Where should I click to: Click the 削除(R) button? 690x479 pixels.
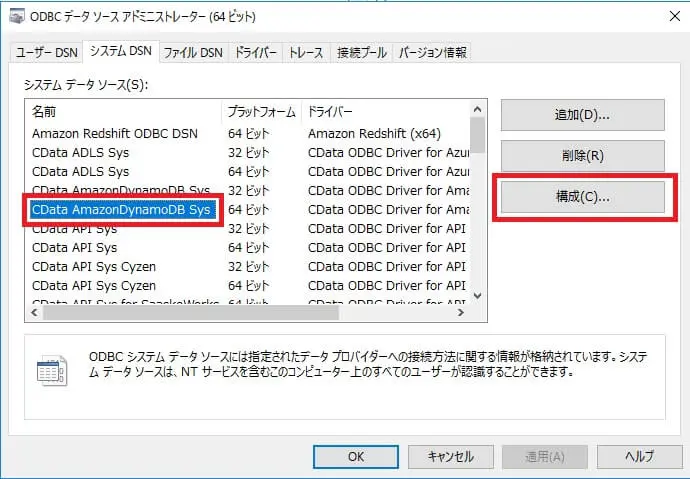click(582, 156)
